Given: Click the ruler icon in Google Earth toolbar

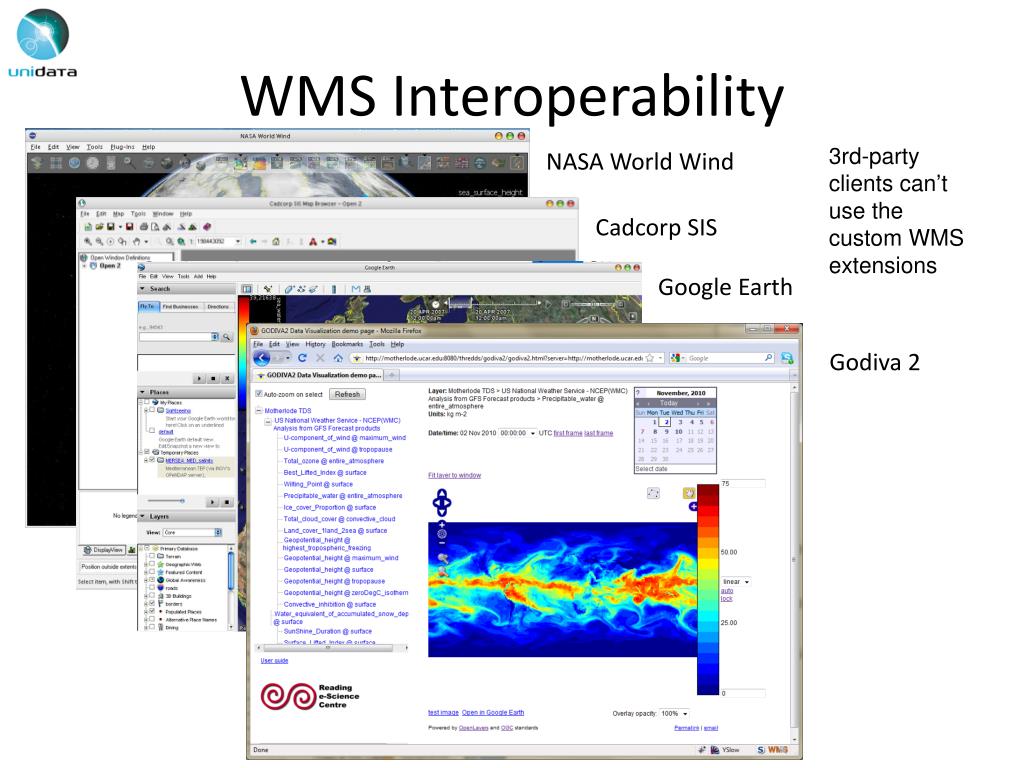Looking at the screenshot, I should tap(334, 289).
